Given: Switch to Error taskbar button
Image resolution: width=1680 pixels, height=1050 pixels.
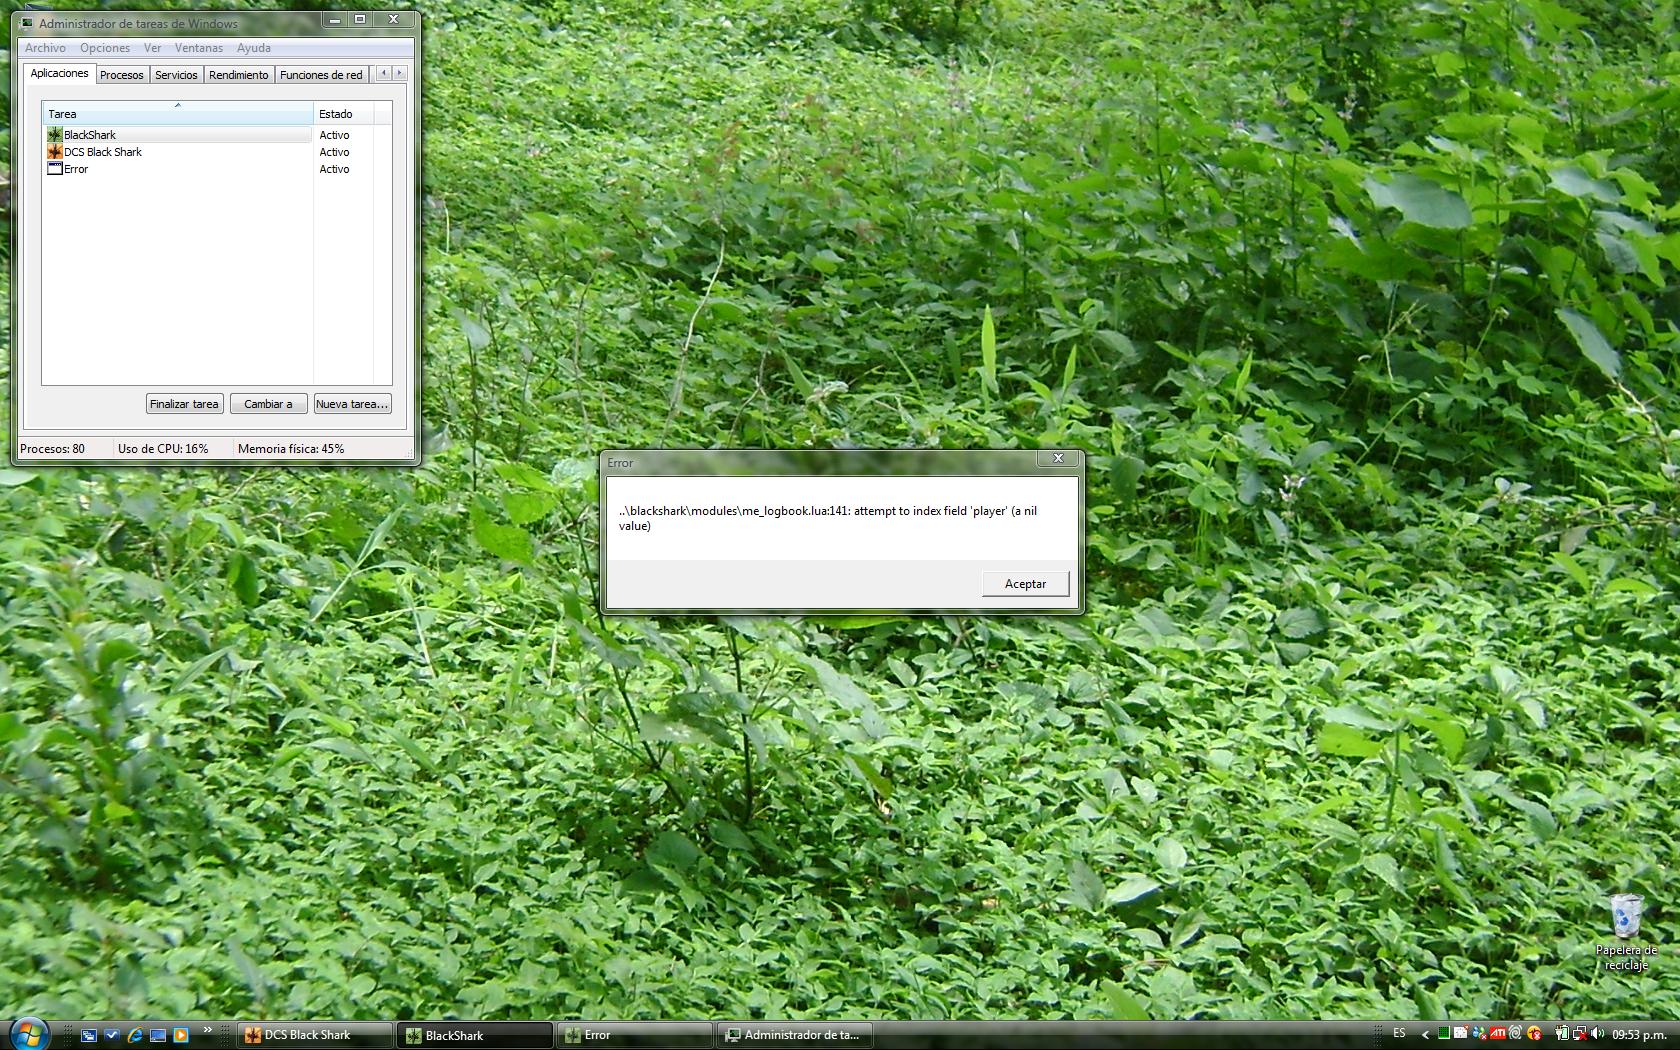Looking at the screenshot, I should (x=635, y=1035).
